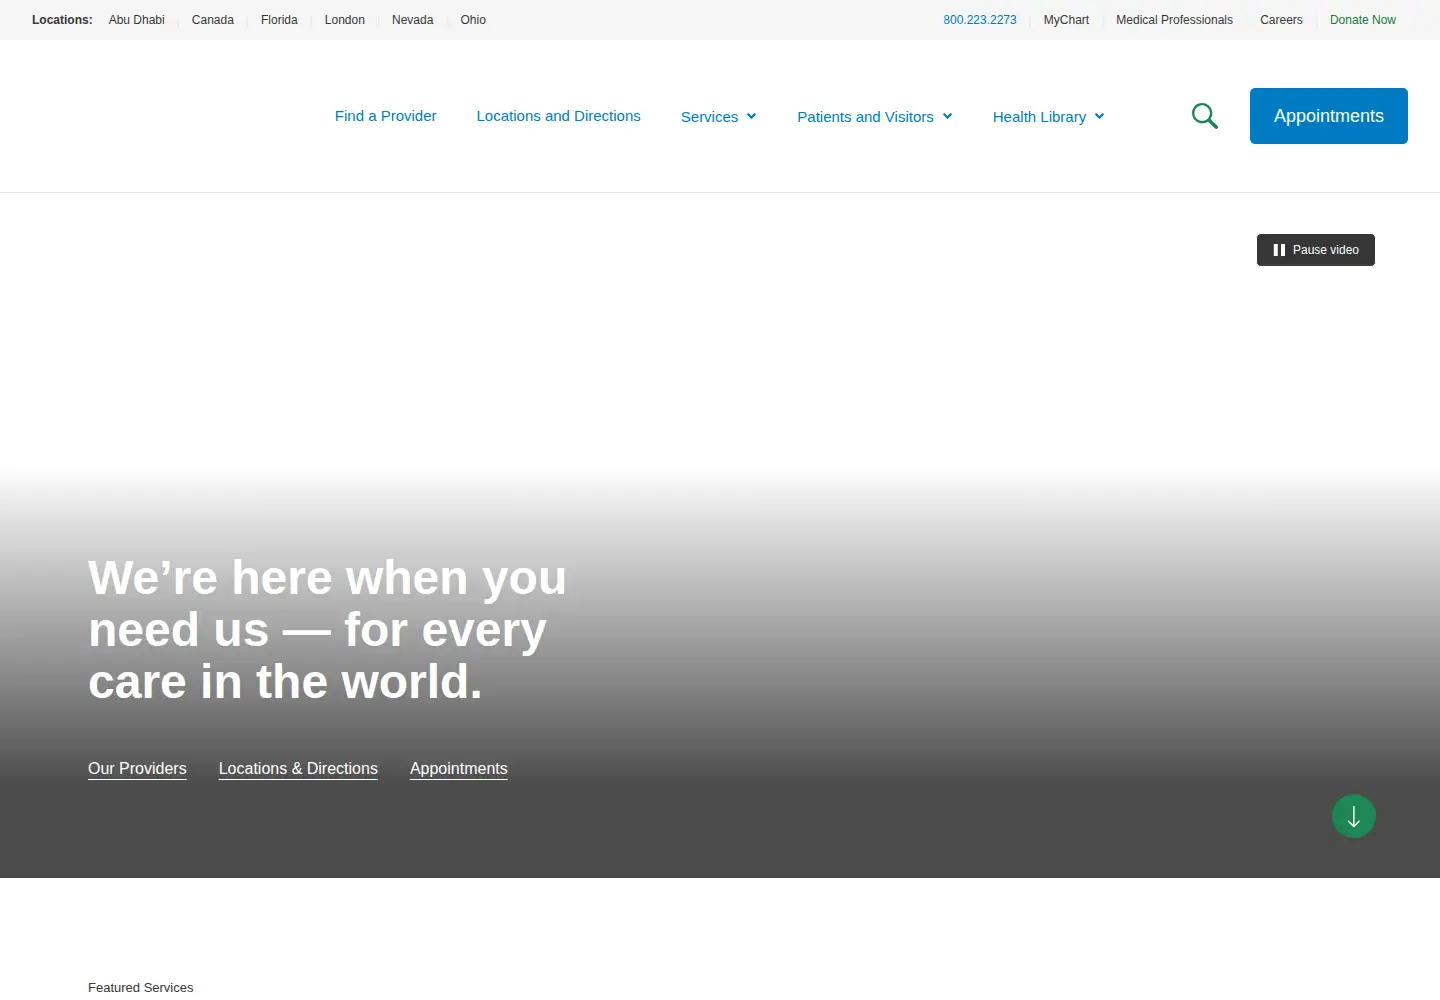The image size is (1440, 1000).
Task: Click the Featured Services heading text
Action: click(141, 987)
